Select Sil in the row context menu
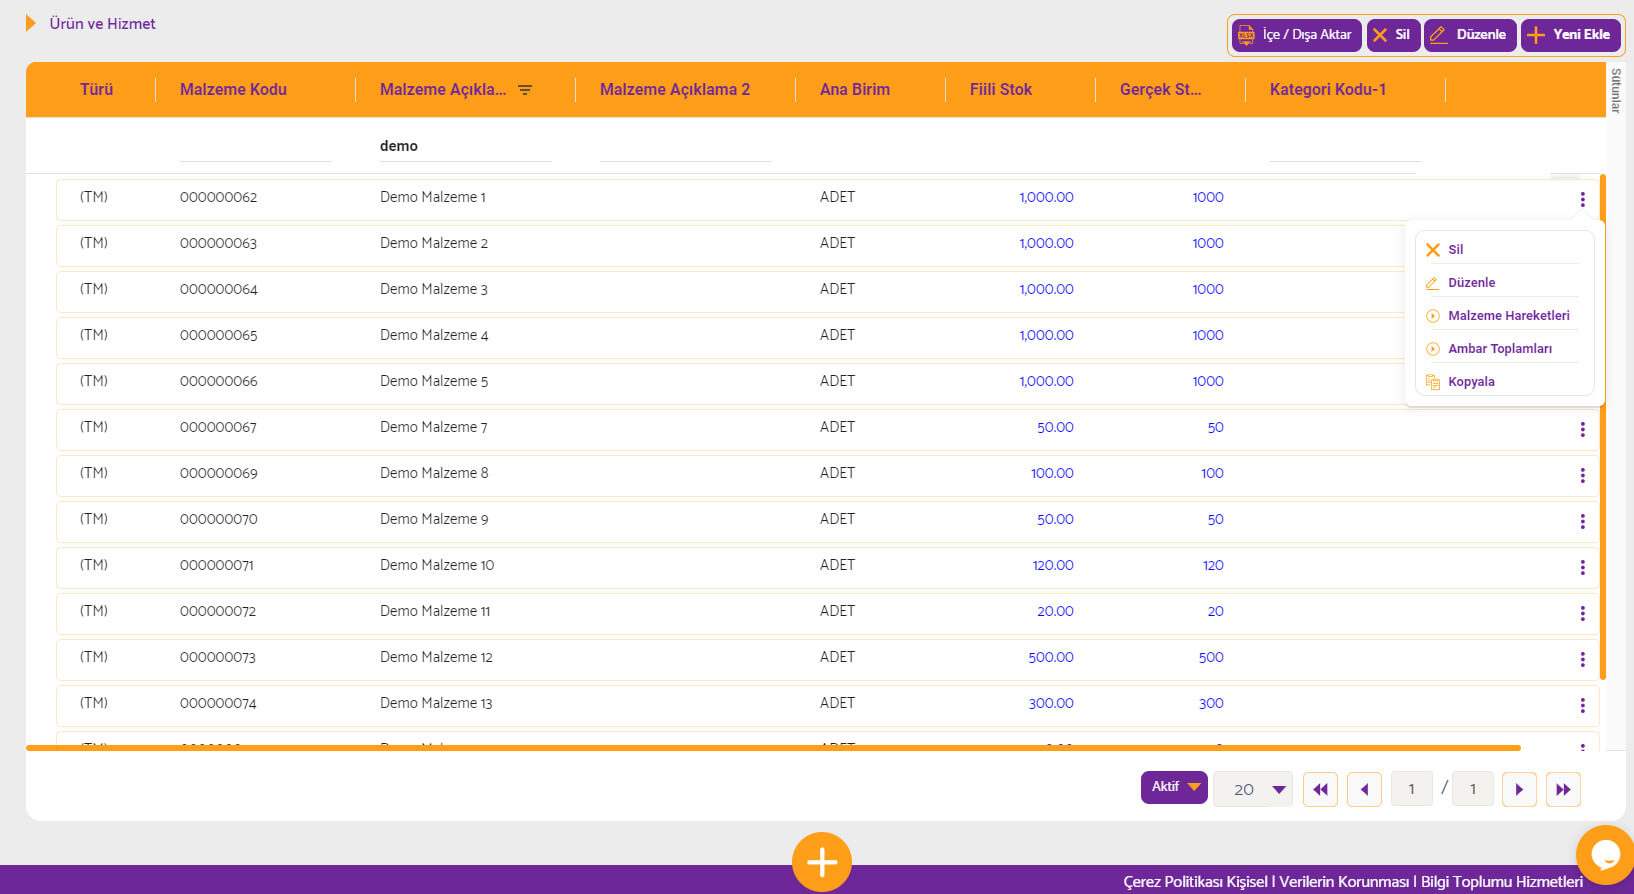The height and width of the screenshot is (894, 1634). (1502, 250)
